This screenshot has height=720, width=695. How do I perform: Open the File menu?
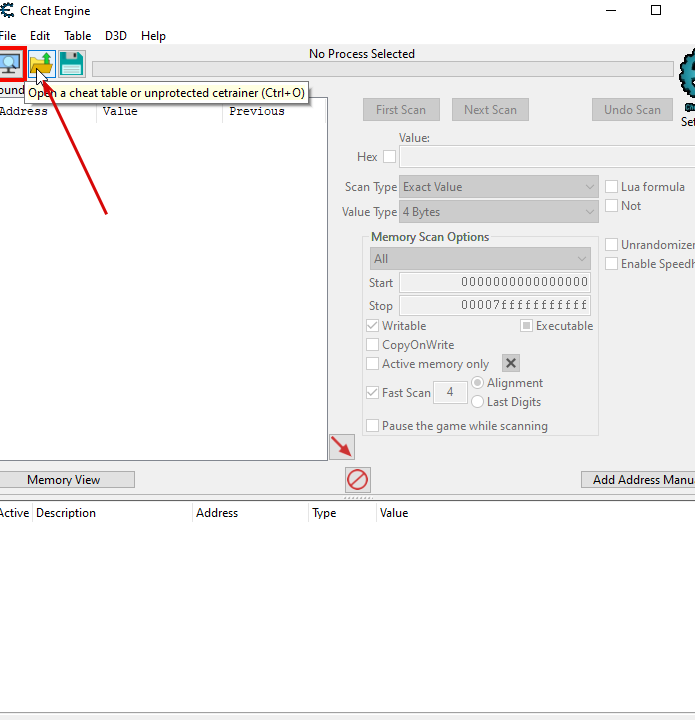click(x=8, y=36)
